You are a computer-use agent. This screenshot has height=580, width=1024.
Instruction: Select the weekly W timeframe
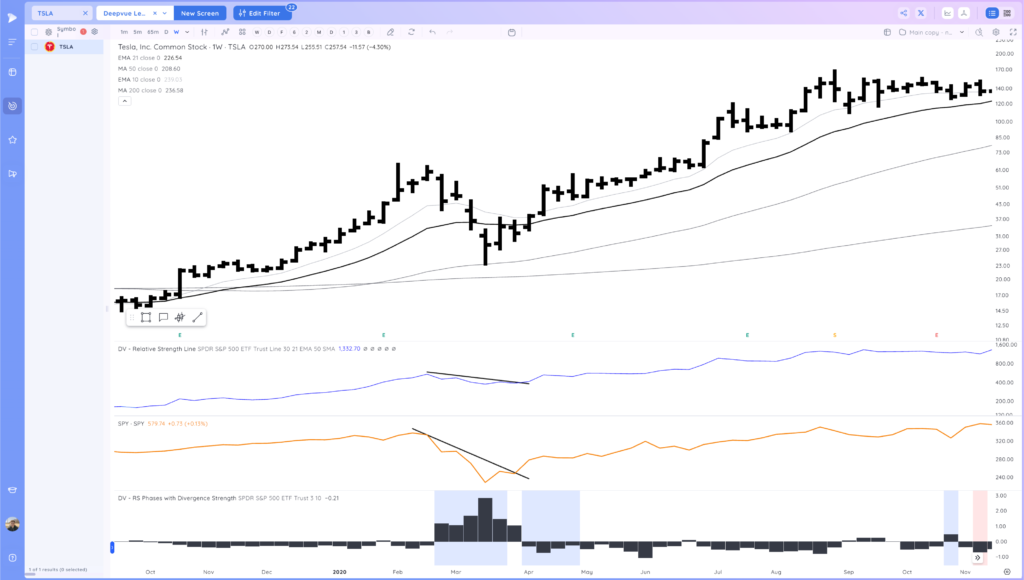click(176, 32)
